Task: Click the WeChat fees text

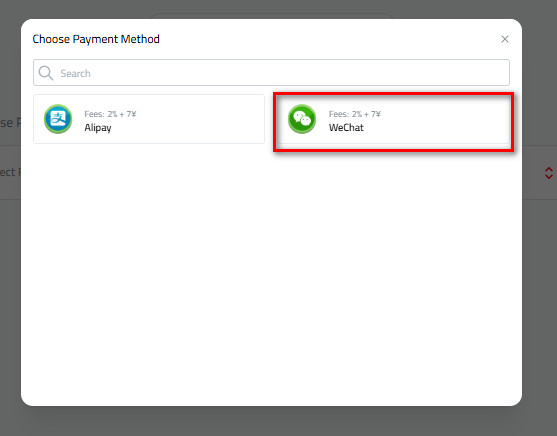Action: pyautogui.click(x=355, y=114)
